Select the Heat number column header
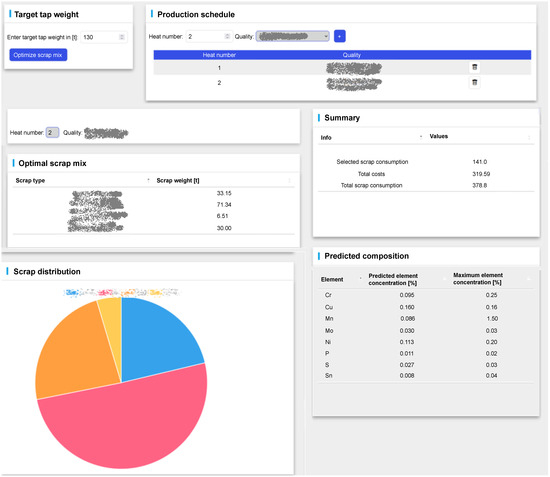 click(x=219, y=55)
